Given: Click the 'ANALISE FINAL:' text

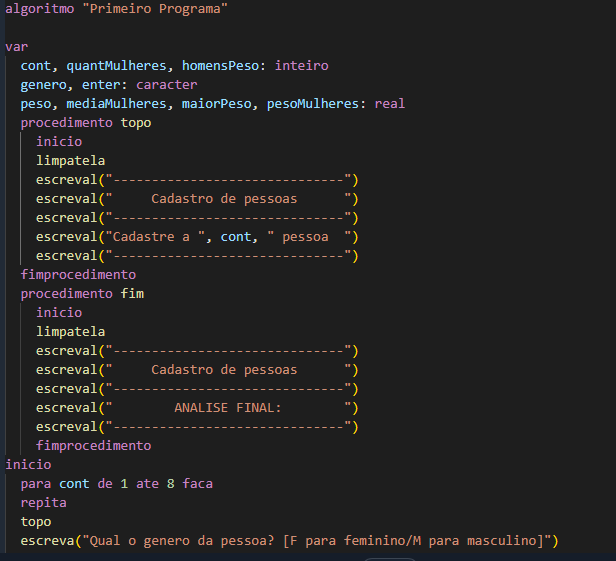Looking at the screenshot, I should coord(228,408).
